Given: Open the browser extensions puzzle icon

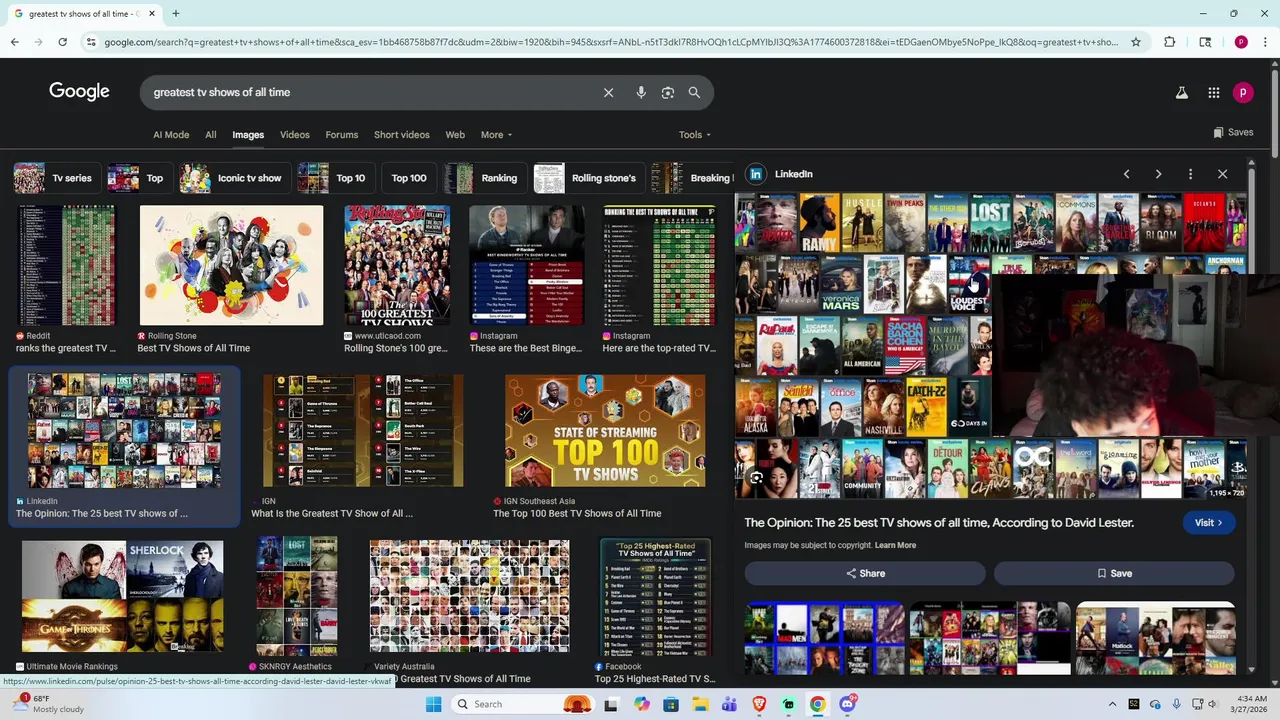Looking at the screenshot, I should (1169, 42).
